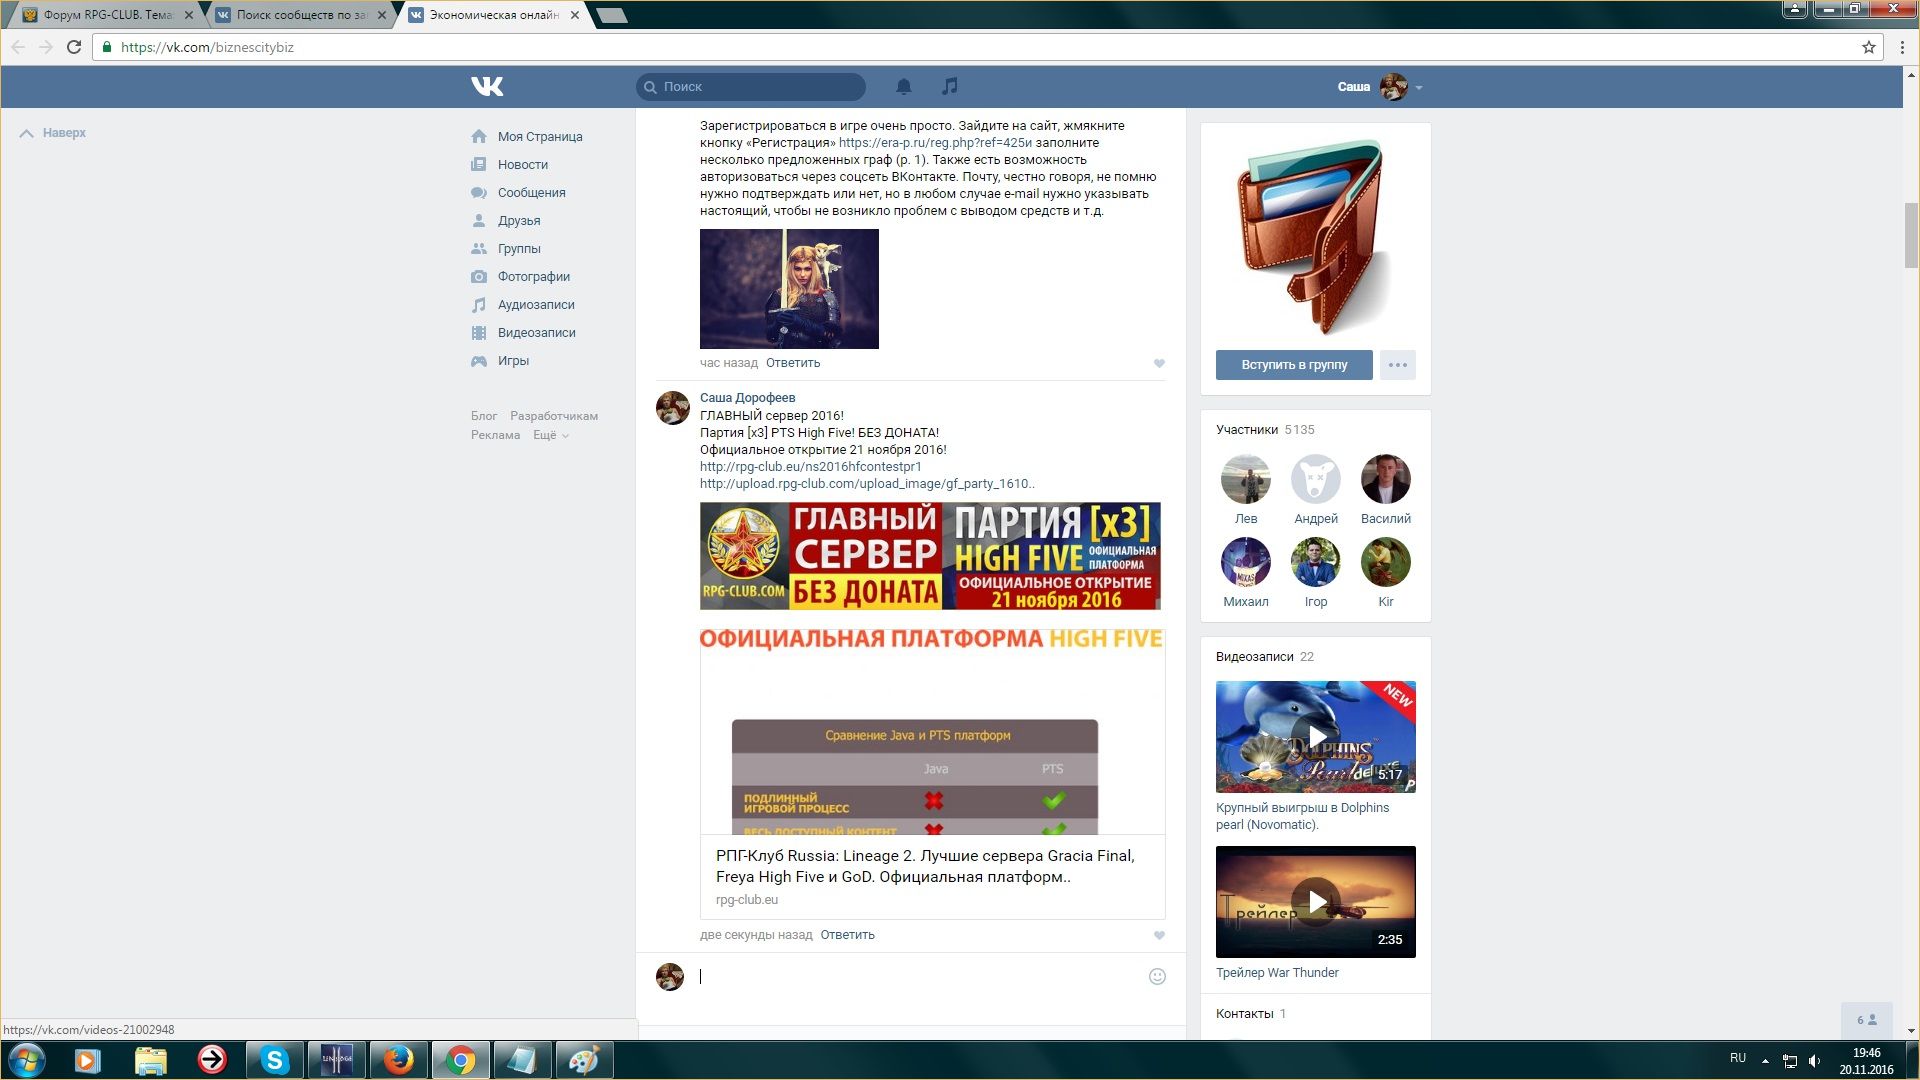1920x1080 pixels.
Task: Open the Блог footer link
Action: (484, 416)
